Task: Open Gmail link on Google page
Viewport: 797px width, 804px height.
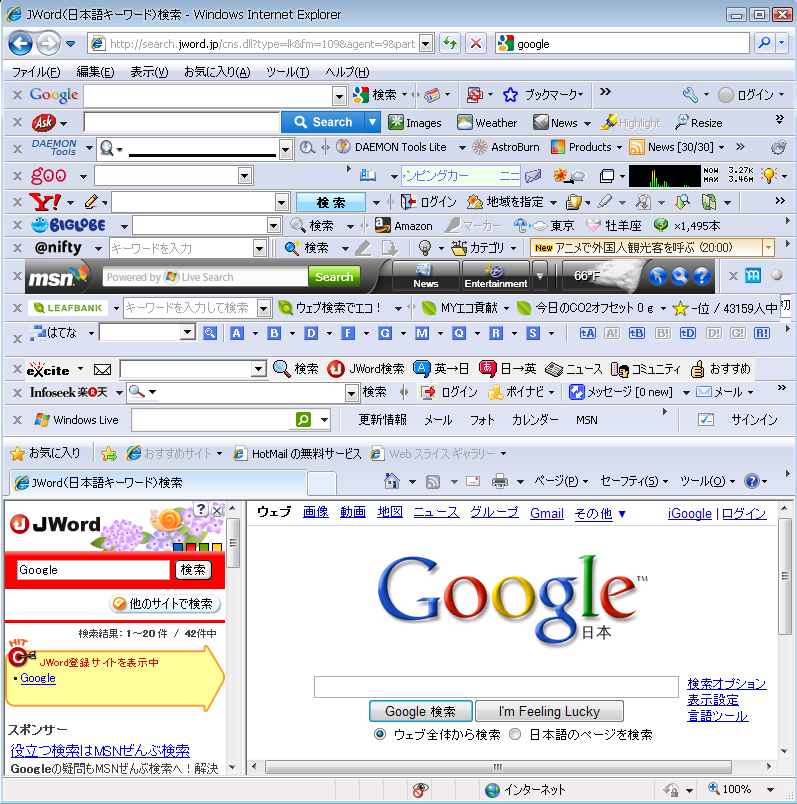Action: (x=547, y=513)
